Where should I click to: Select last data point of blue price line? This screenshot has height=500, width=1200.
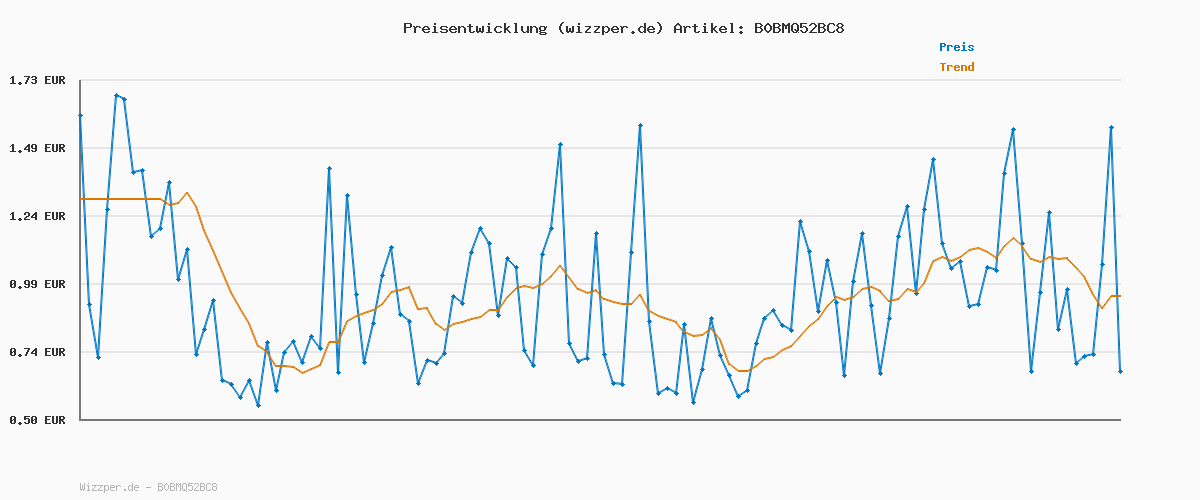[1120, 372]
